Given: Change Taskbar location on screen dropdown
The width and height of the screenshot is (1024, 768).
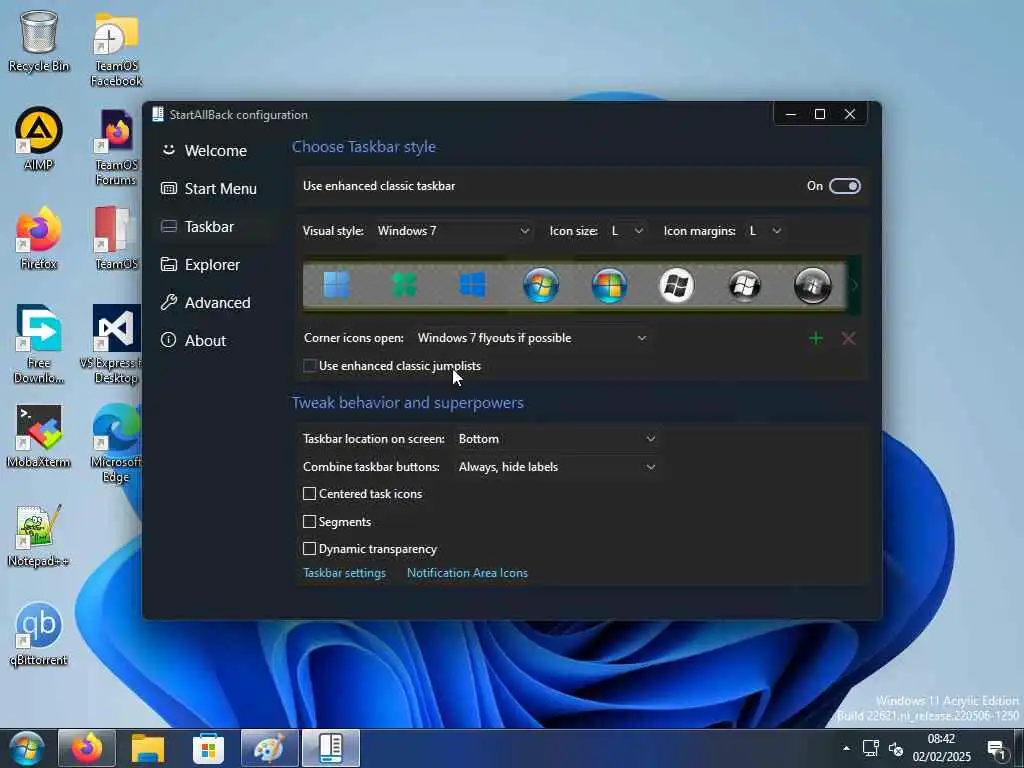Looking at the screenshot, I should click(556, 439).
